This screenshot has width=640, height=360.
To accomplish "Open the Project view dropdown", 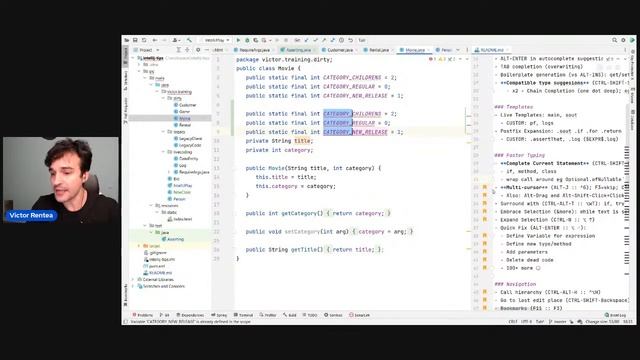I will [147, 50].
